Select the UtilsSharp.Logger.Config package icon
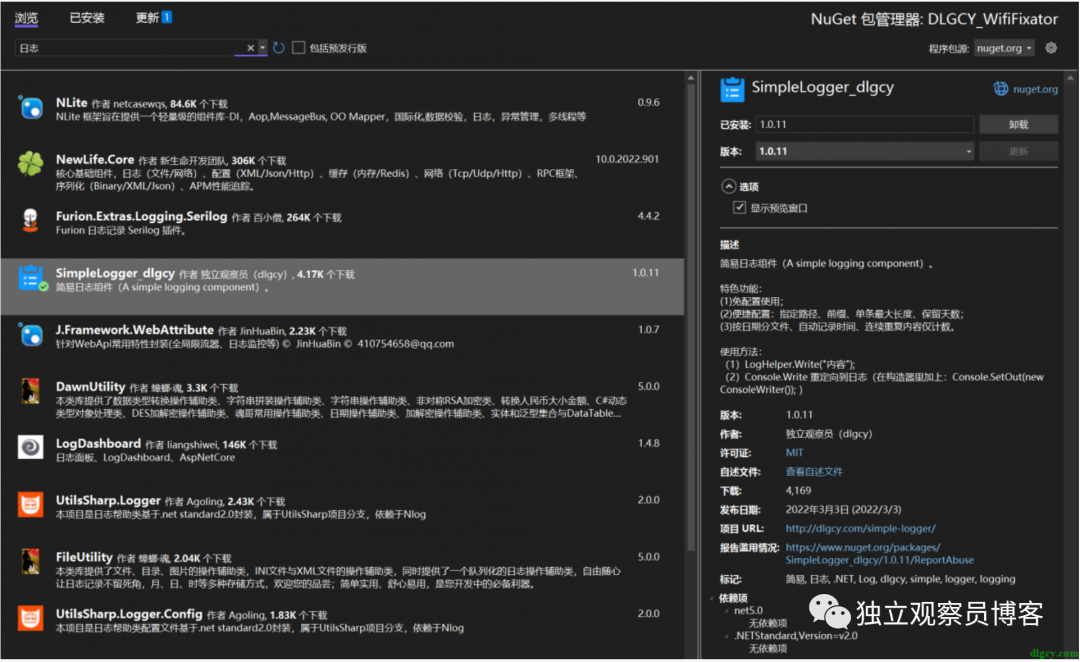This screenshot has height=662, width=1080. tap(30, 618)
